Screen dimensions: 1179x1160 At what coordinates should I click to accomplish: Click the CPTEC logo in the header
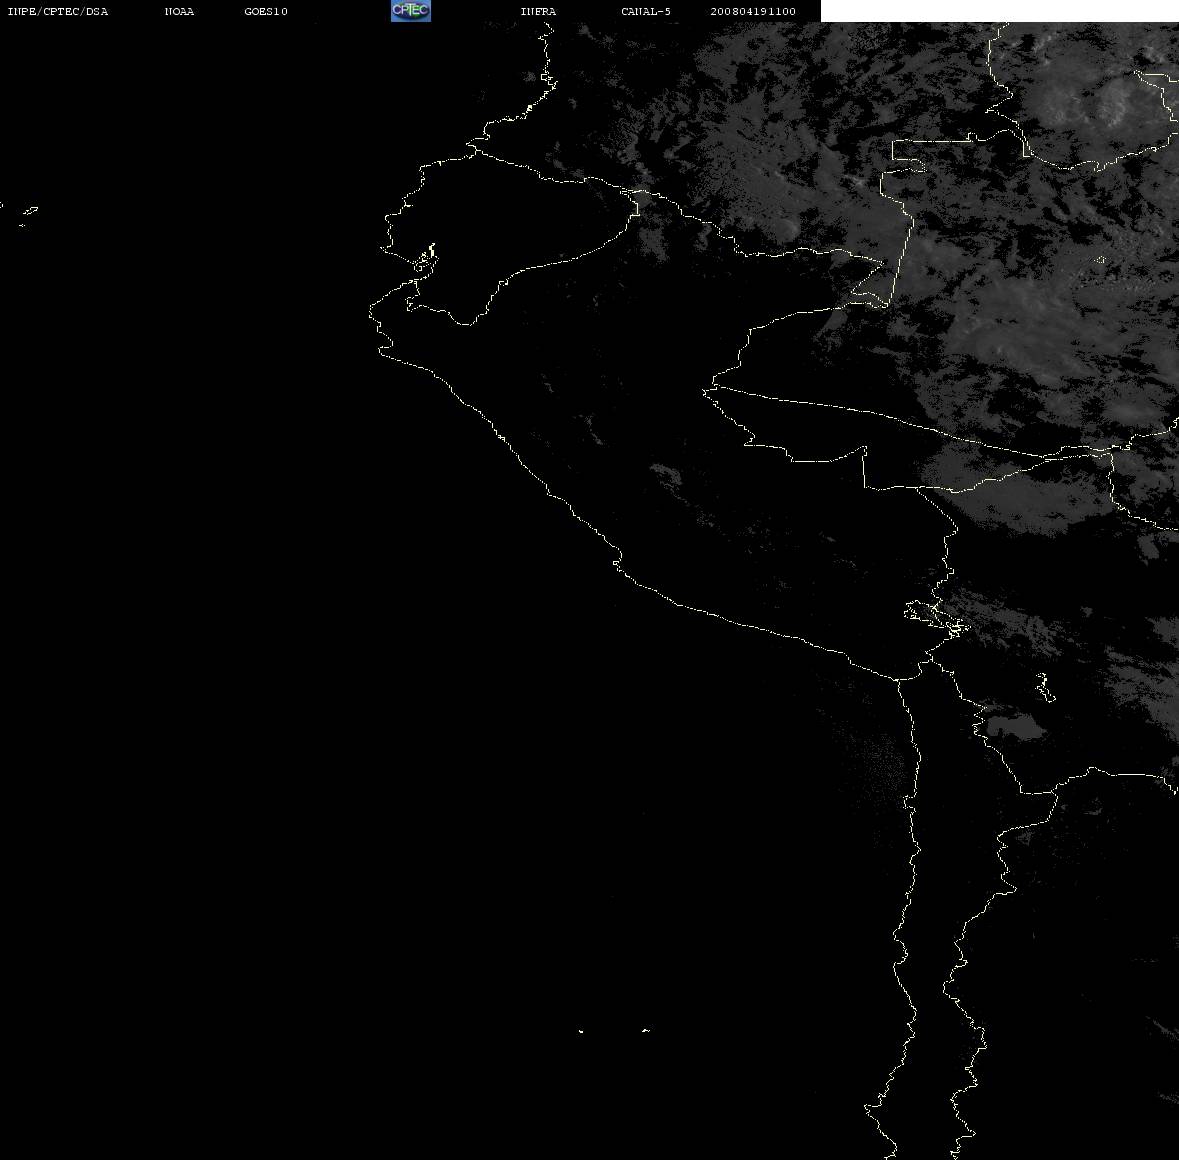411,11
